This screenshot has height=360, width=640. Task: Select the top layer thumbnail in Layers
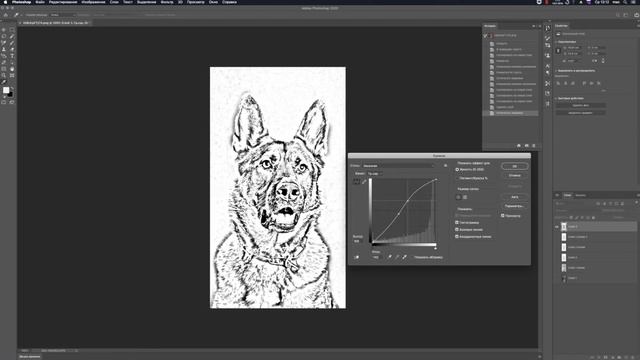(x=564, y=227)
